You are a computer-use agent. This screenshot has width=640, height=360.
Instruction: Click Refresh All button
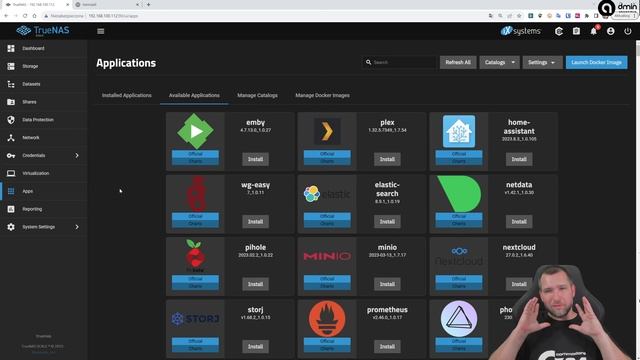point(458,62)
